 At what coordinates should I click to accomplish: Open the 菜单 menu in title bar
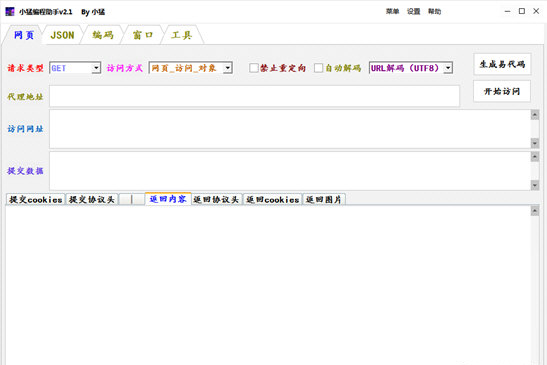tap(392, 12)
